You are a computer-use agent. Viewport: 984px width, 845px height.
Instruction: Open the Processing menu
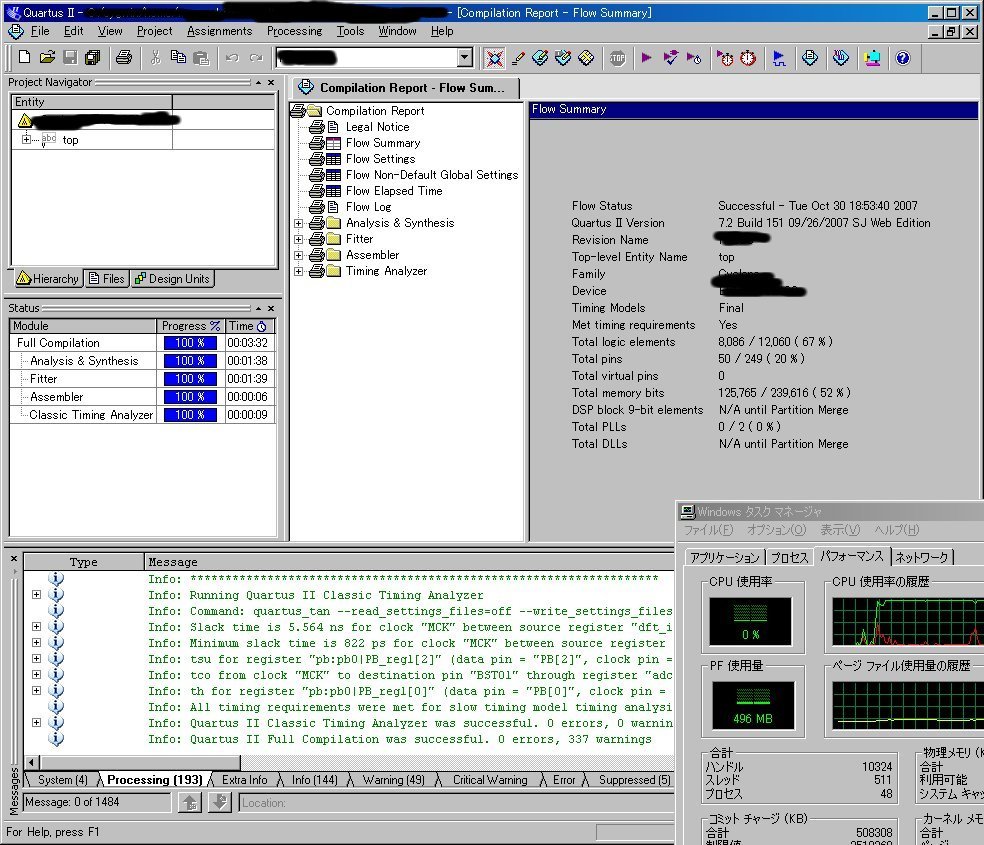(294, 31)
